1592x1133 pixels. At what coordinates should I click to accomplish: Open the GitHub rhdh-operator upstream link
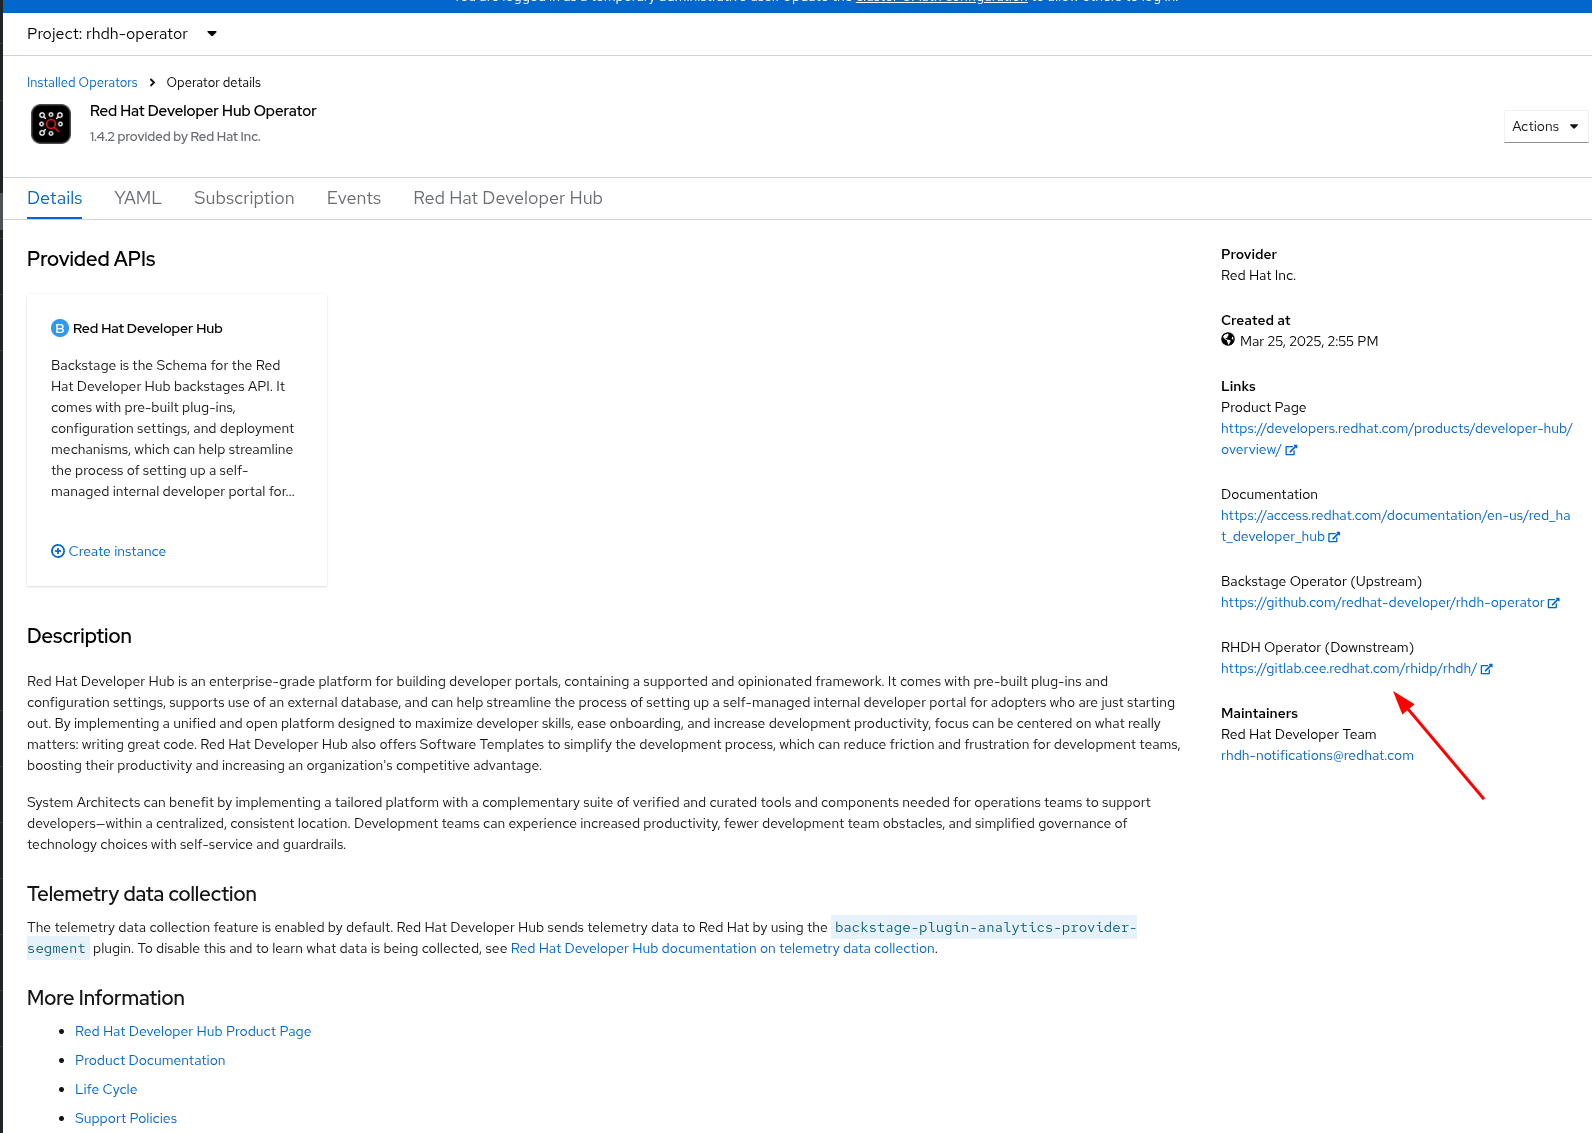(1382, 603)
